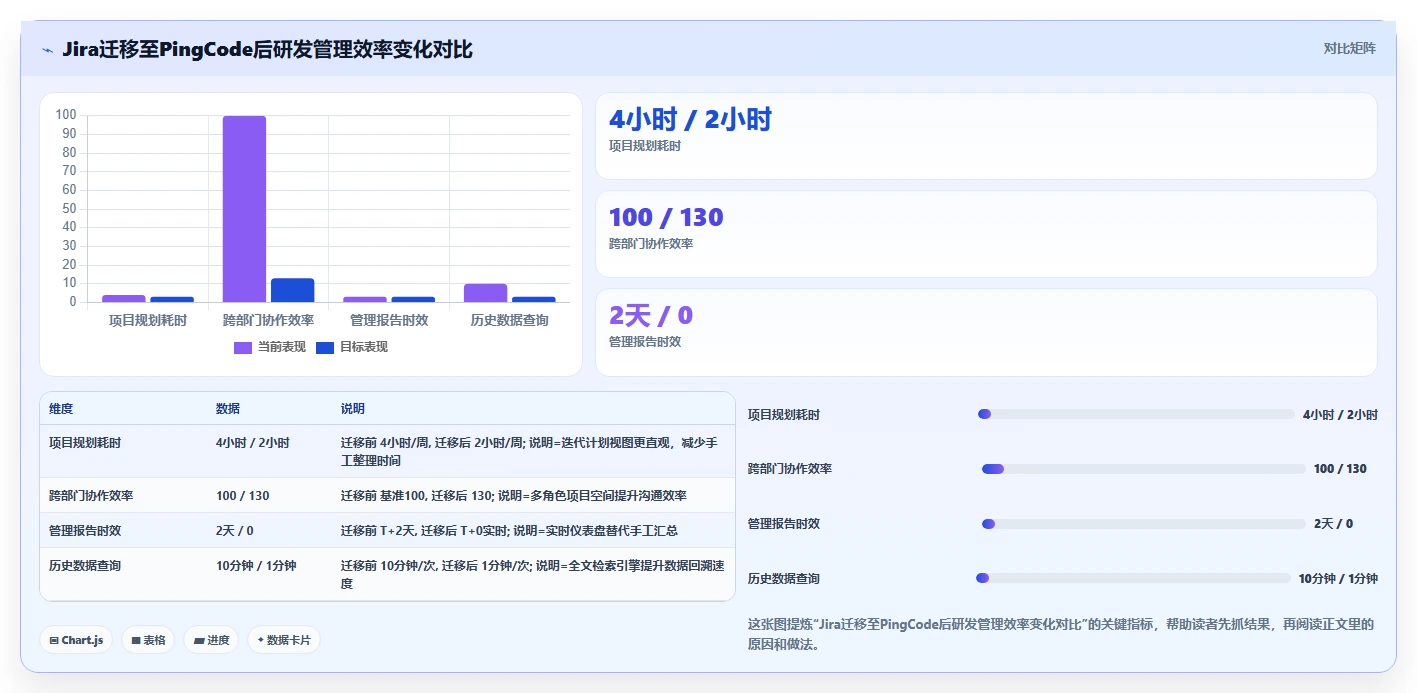Image resolution: width=1417 pixels, height=693 pixels.
Task: Click x-axis label 跨部门协作效率 on chart
Action: (x=268, y=320)
